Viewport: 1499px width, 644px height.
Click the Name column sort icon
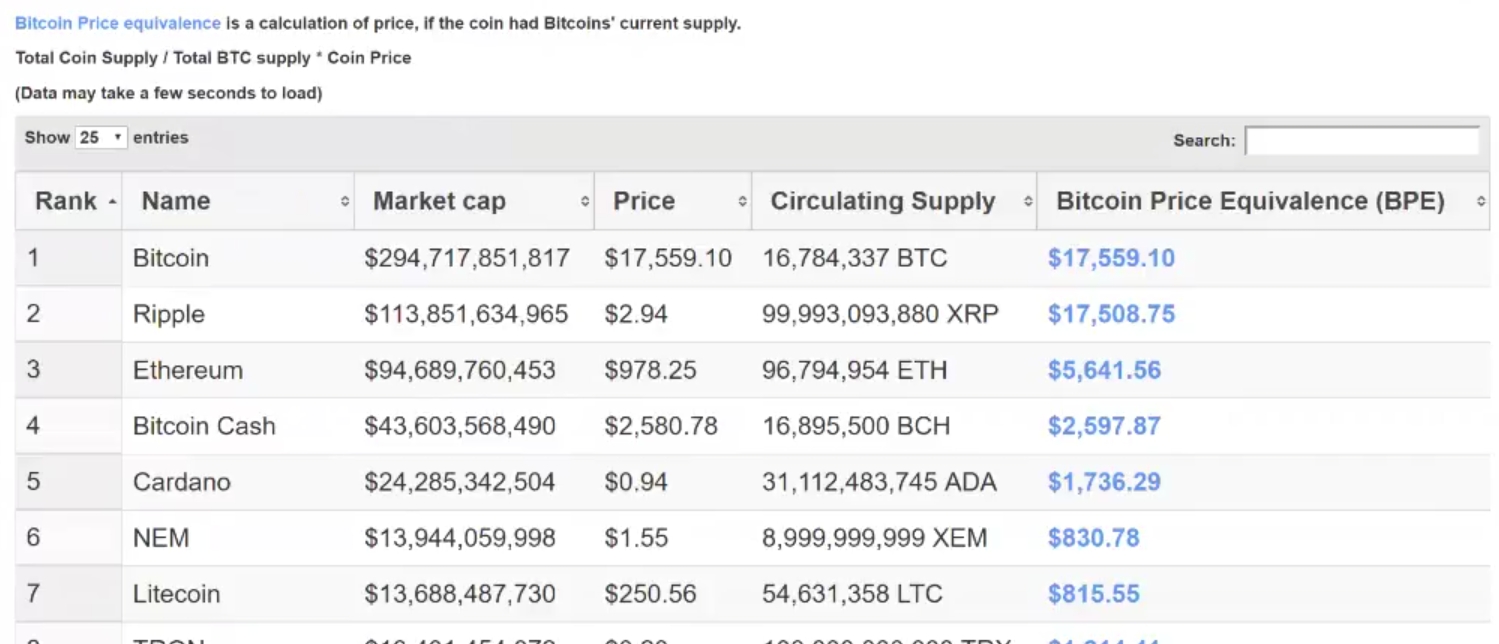click(344, 201)
